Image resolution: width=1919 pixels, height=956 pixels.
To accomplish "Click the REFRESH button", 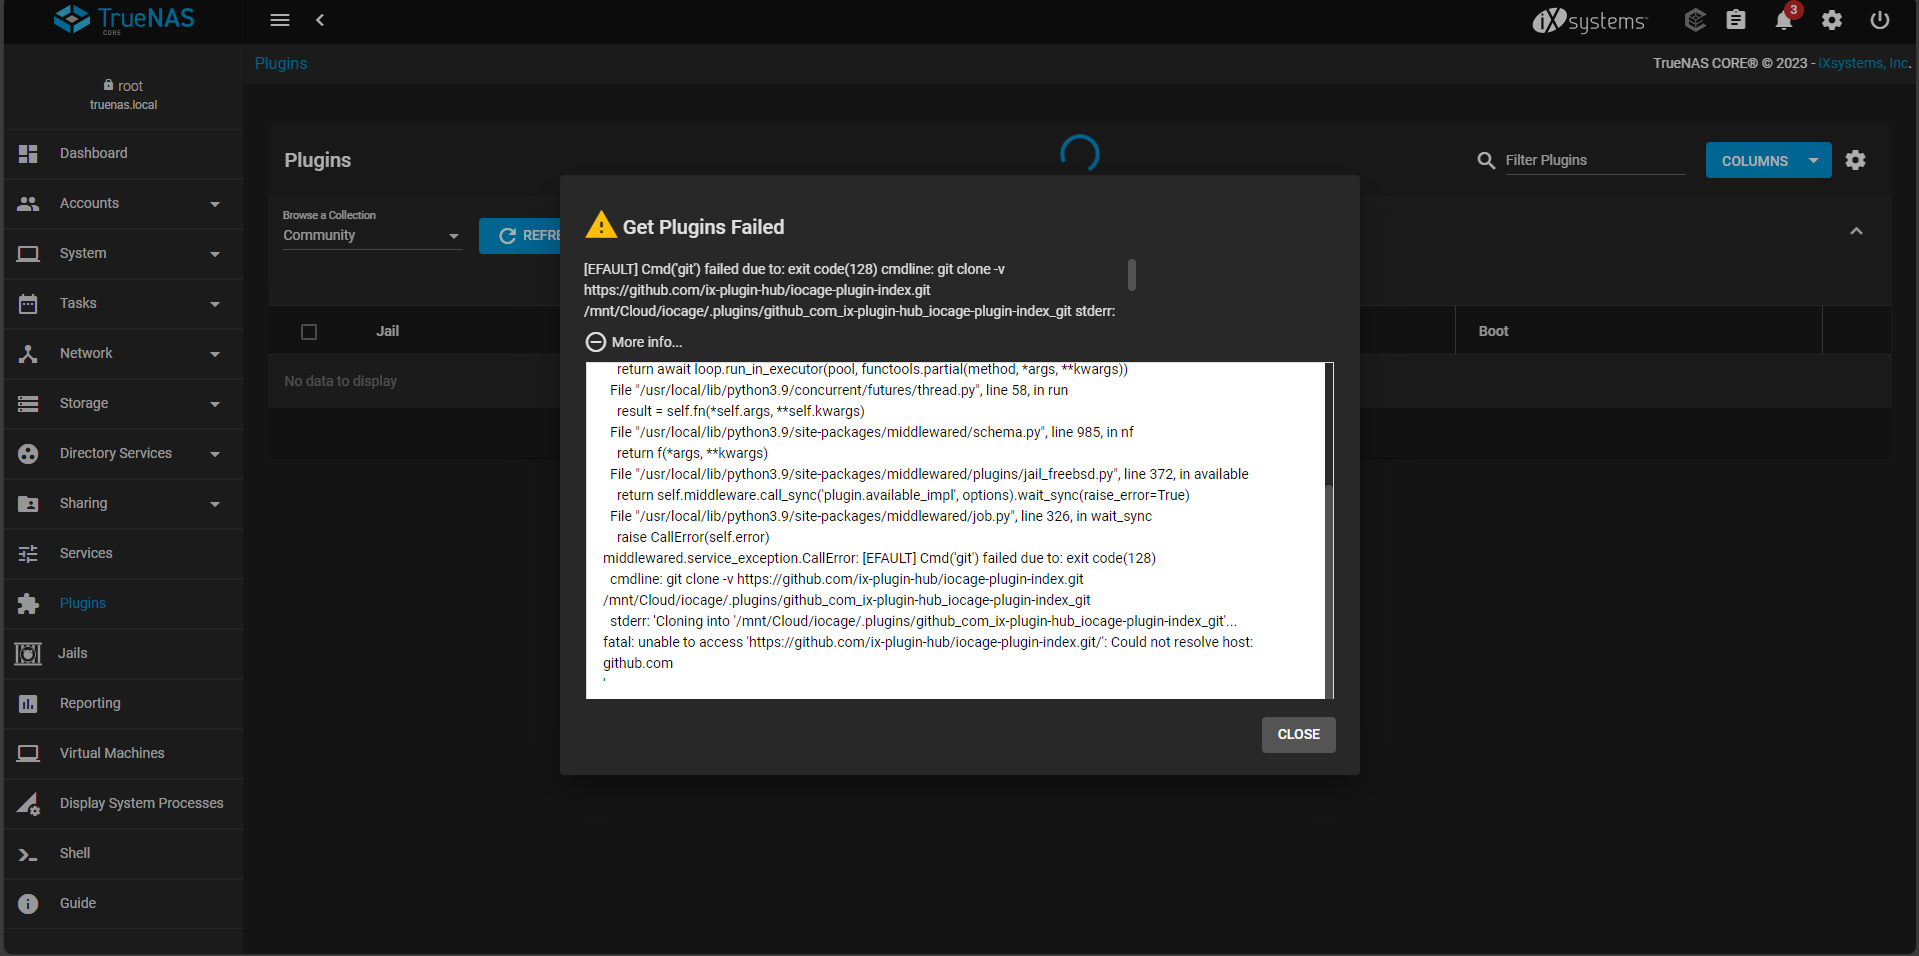I will pos(520,236).
